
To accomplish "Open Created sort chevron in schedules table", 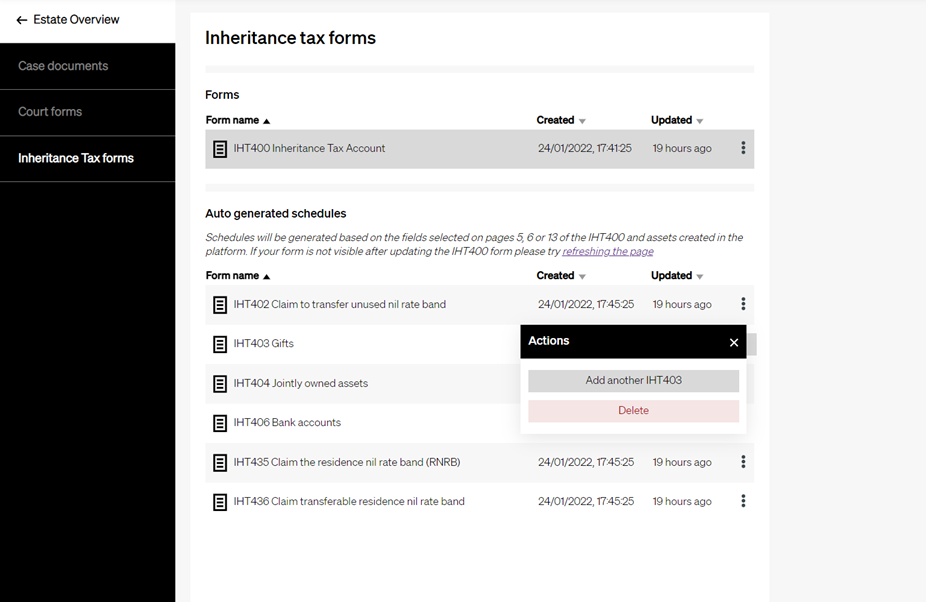I will click(584, 275).
